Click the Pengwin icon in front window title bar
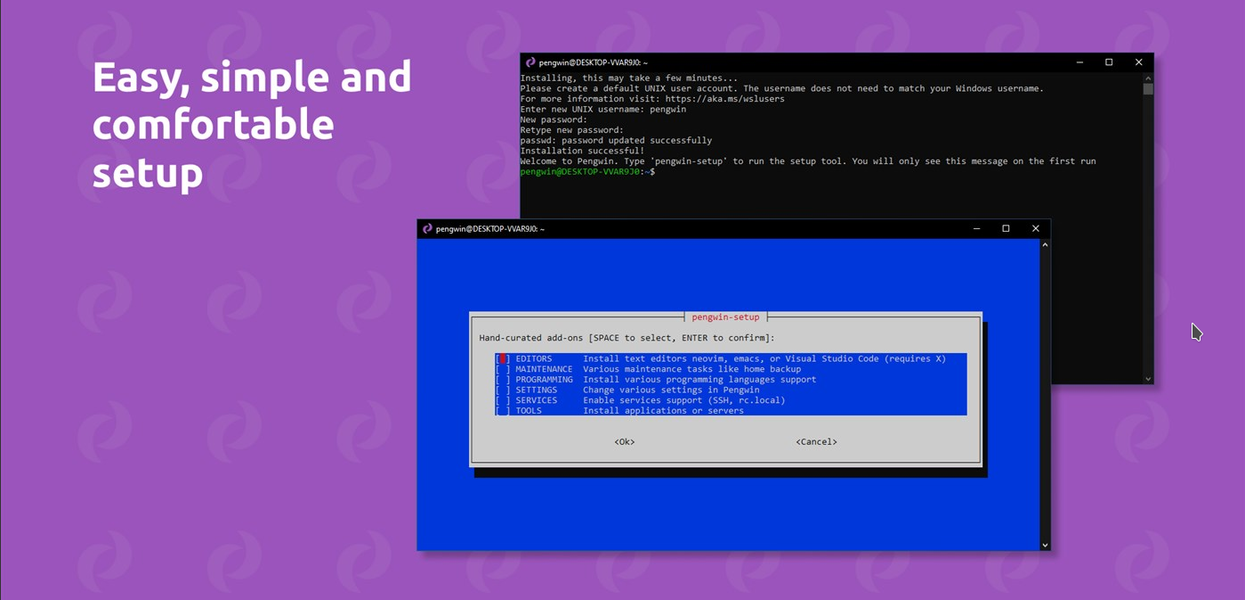Screen dimensions: 1245x600 (428, 229)
